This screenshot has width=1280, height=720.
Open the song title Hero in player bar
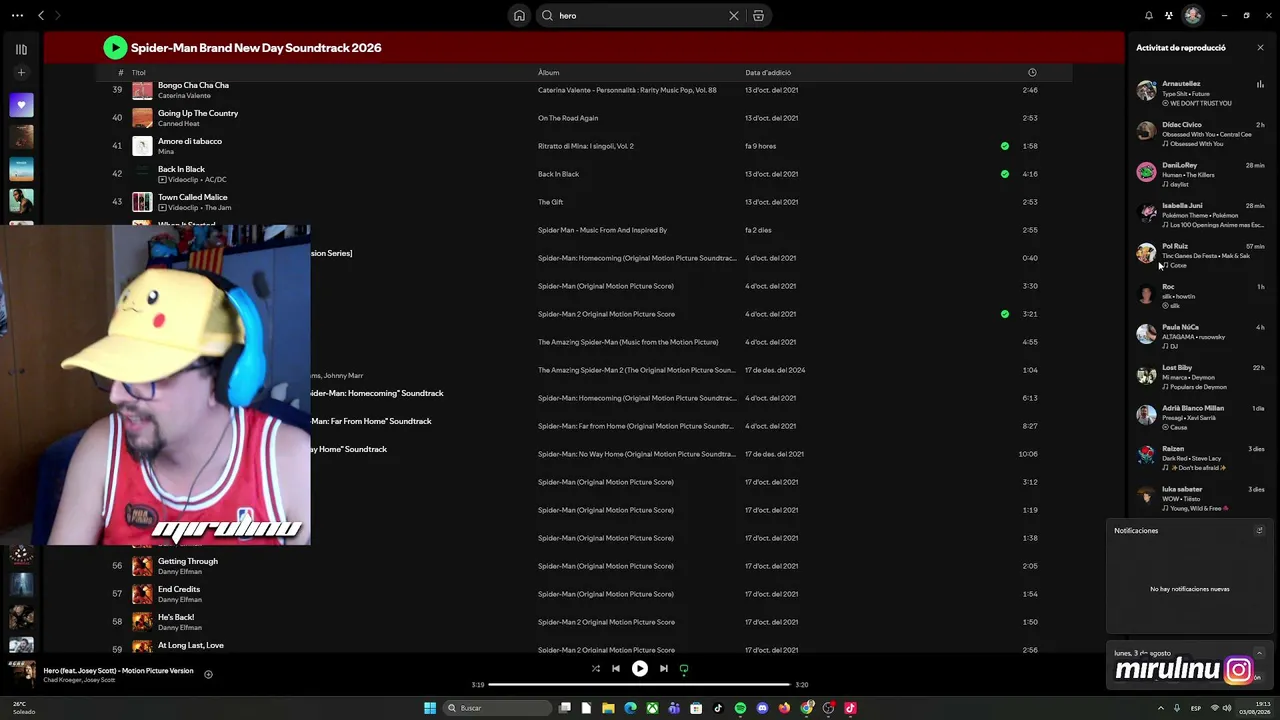pyautogui.click(x=118, y=670)
